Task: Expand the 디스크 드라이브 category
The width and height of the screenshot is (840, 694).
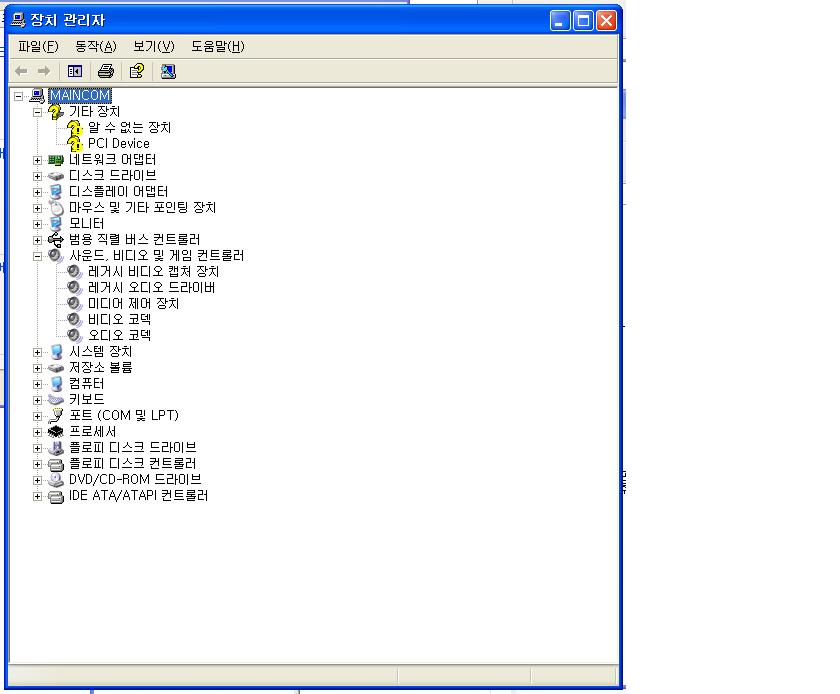Action: point(37,176)
